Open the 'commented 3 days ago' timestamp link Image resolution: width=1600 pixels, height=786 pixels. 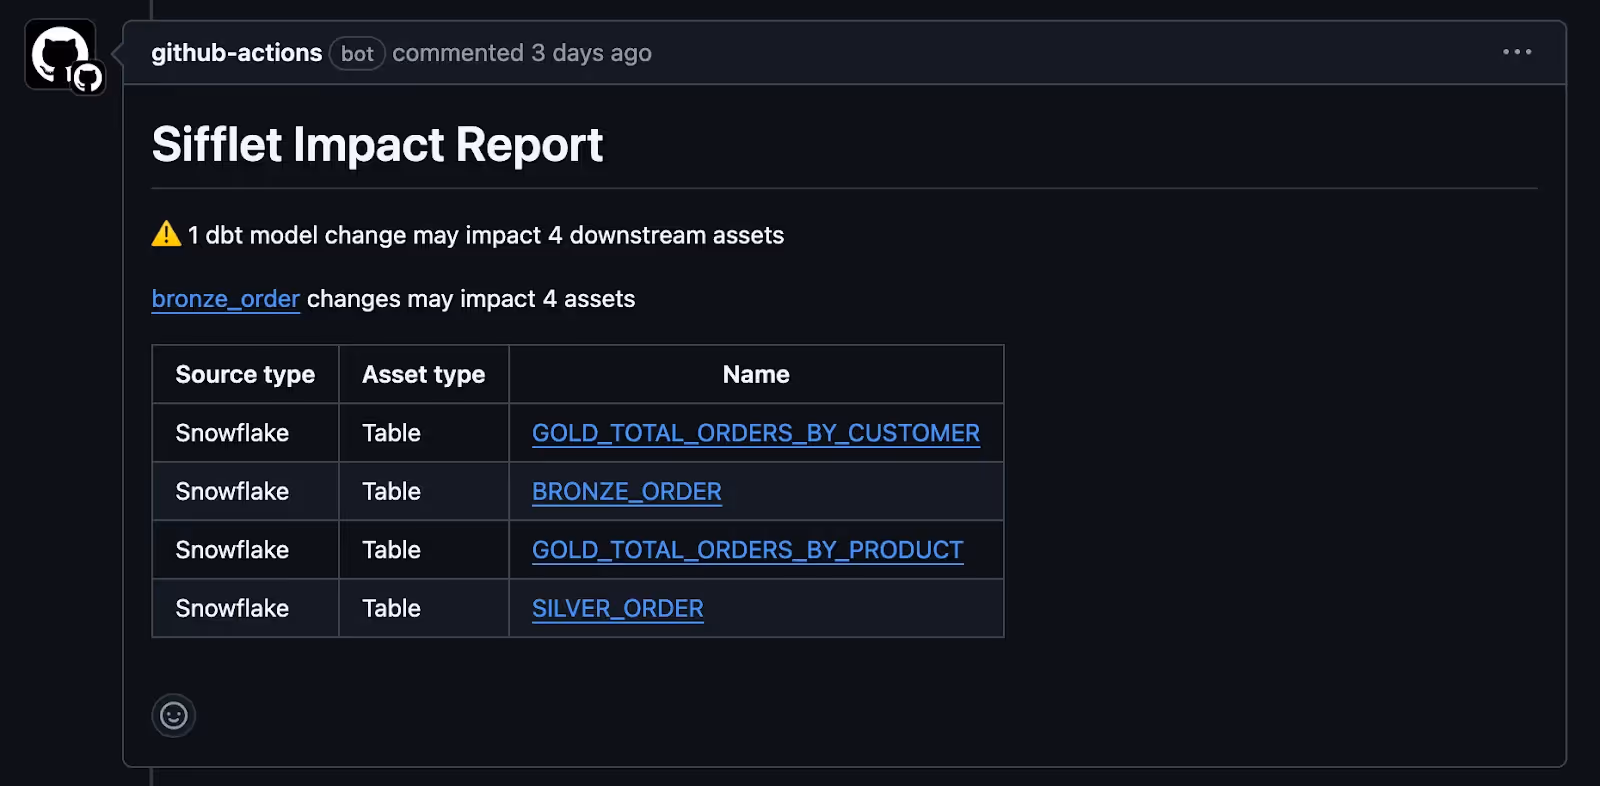(522, 53)
